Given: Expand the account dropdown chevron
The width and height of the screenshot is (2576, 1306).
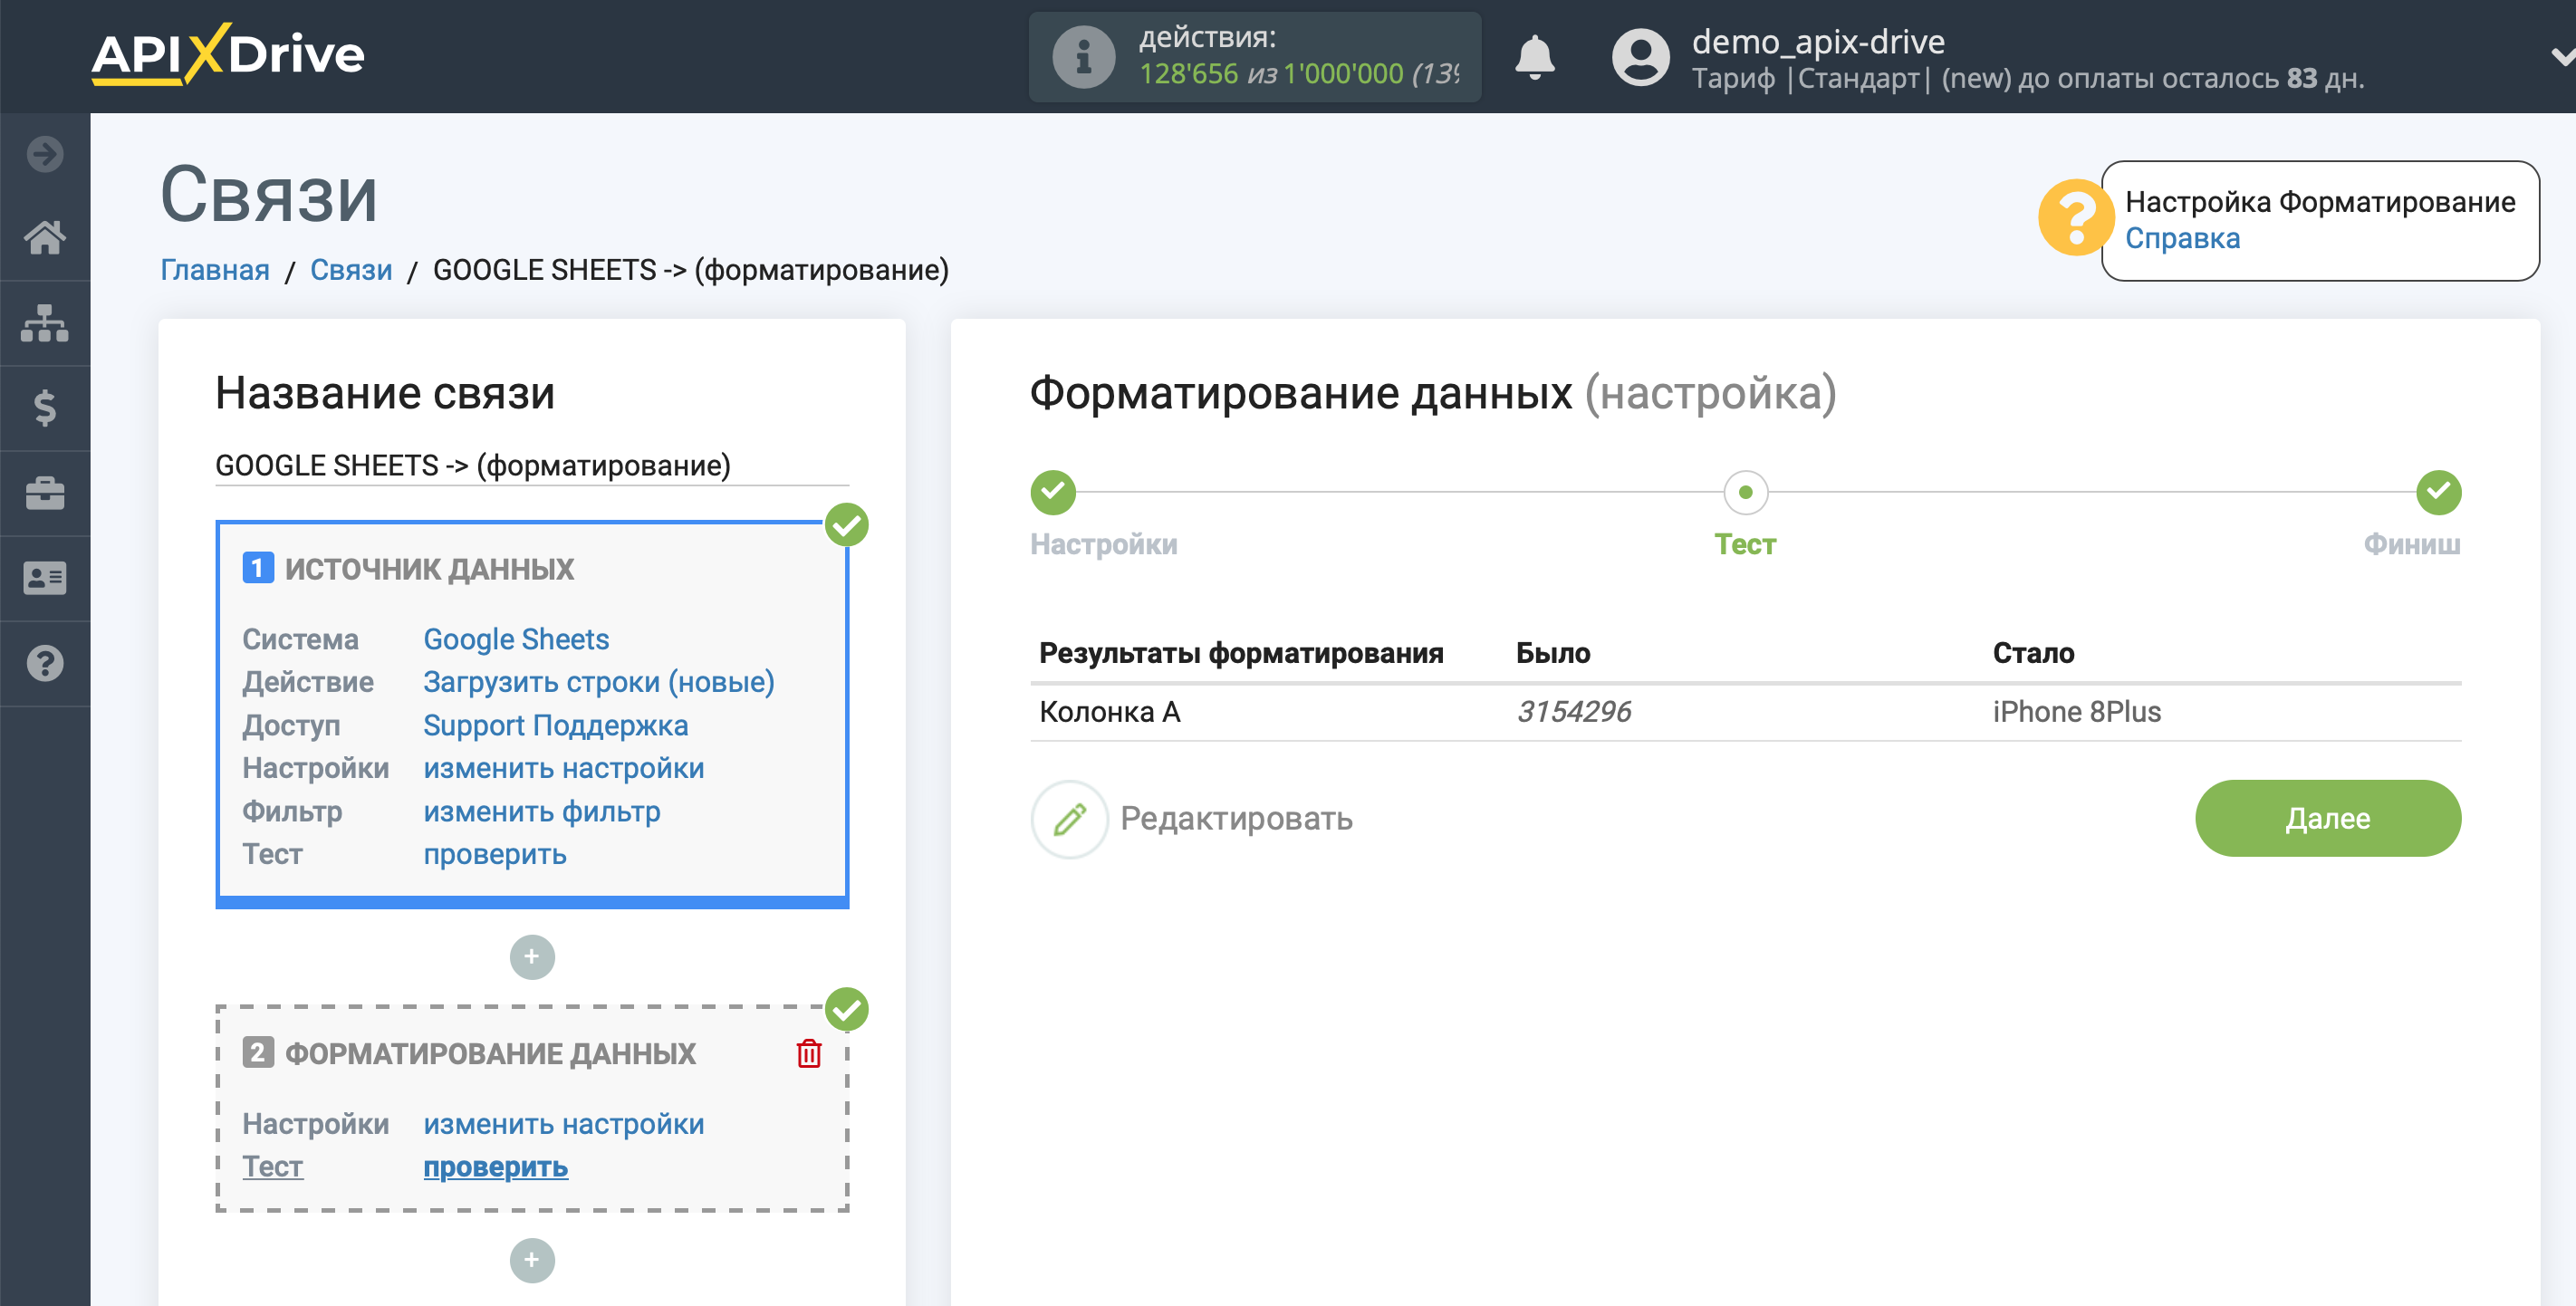Looking at the screenshot, I should (2562, 57).
